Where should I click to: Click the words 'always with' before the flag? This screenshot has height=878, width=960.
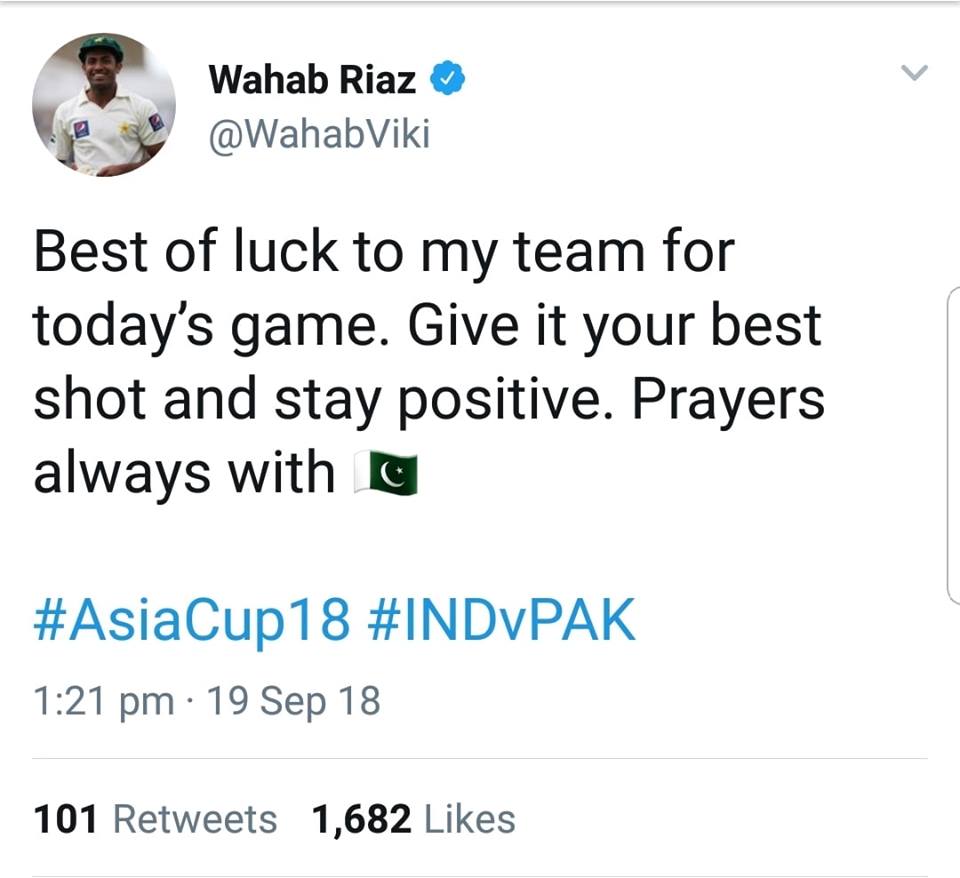184,473
